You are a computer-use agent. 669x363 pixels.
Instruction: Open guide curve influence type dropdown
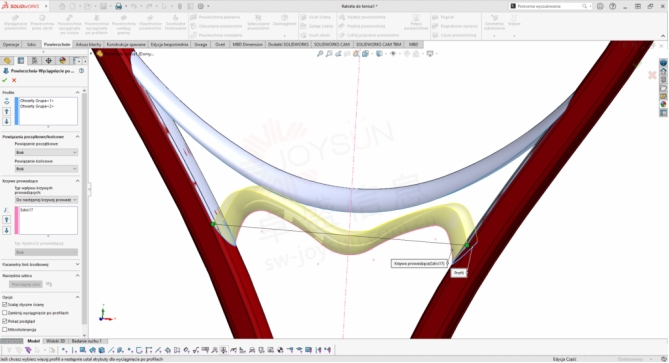point(46,200)
